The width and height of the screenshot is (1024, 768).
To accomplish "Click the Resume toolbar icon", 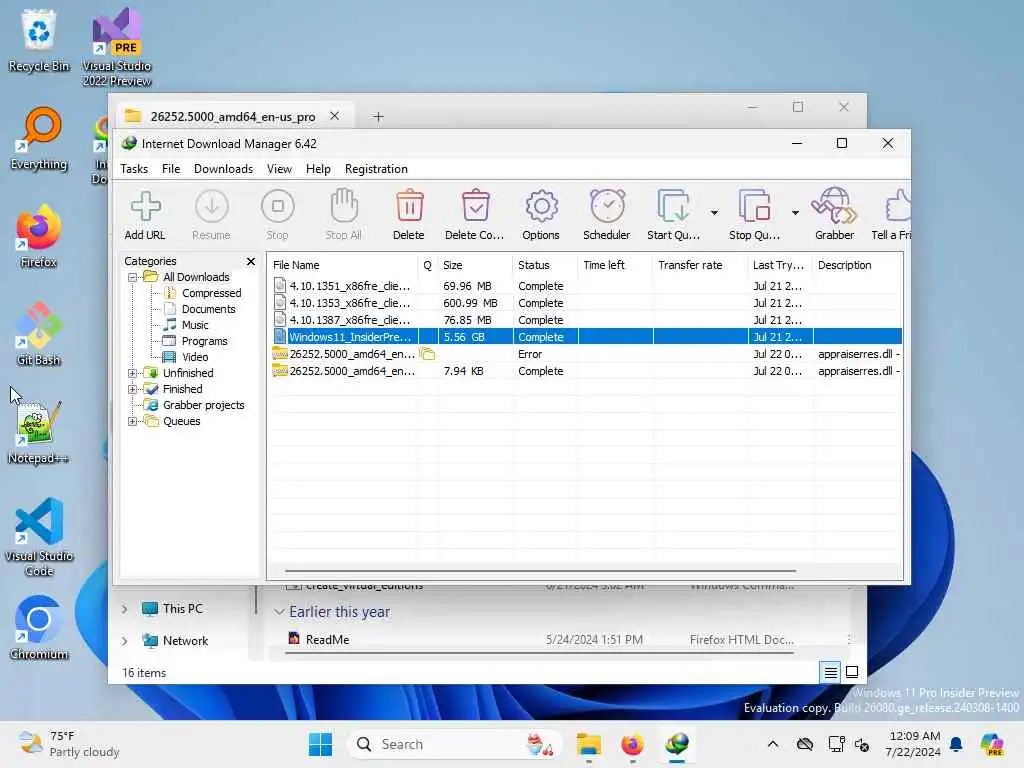I will tap(212, 207).
